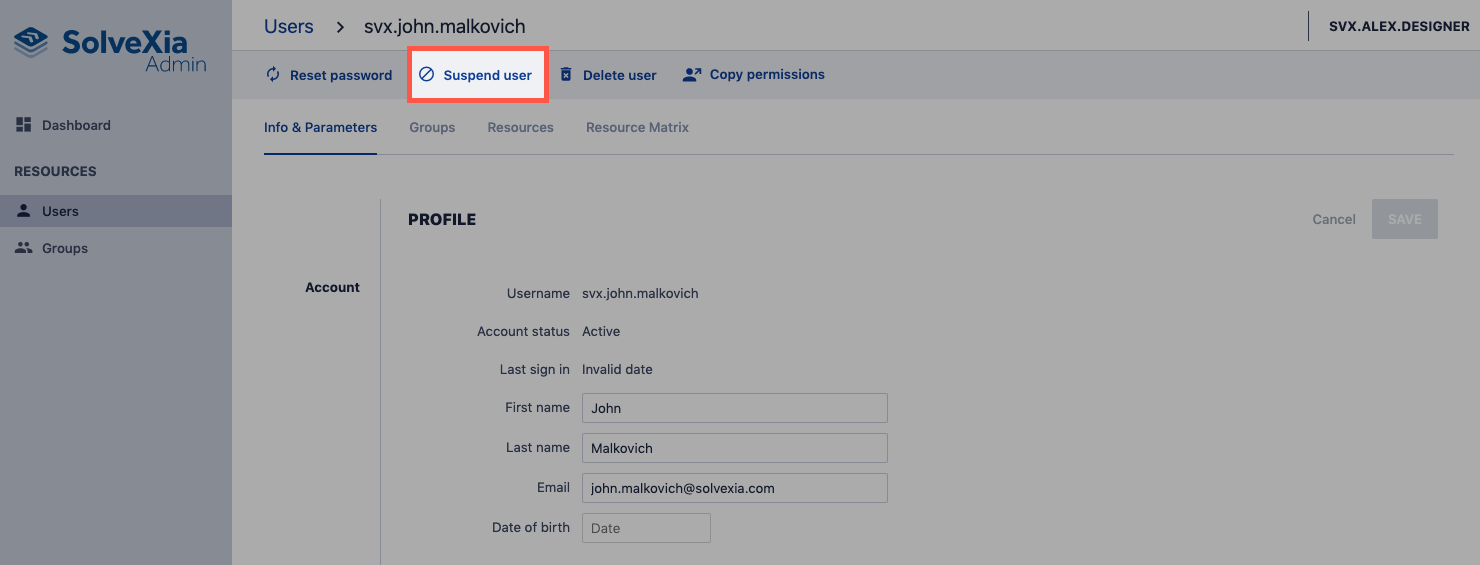The width and height of the screenshot is (1480, 565).
Task: Click the Email address field
Action: pyautogui.click(x=734, y=488)
